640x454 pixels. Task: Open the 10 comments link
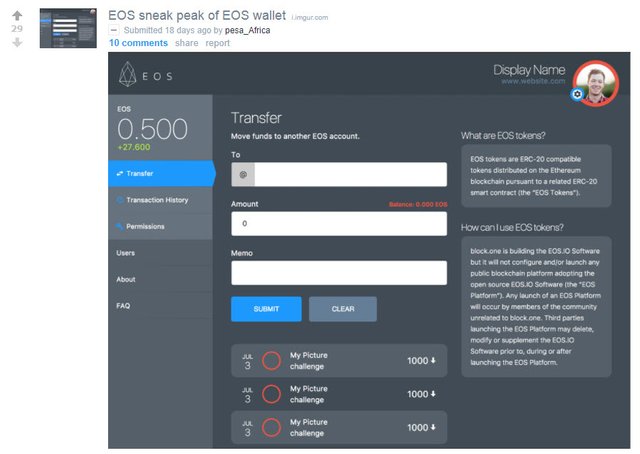(138, 43)
